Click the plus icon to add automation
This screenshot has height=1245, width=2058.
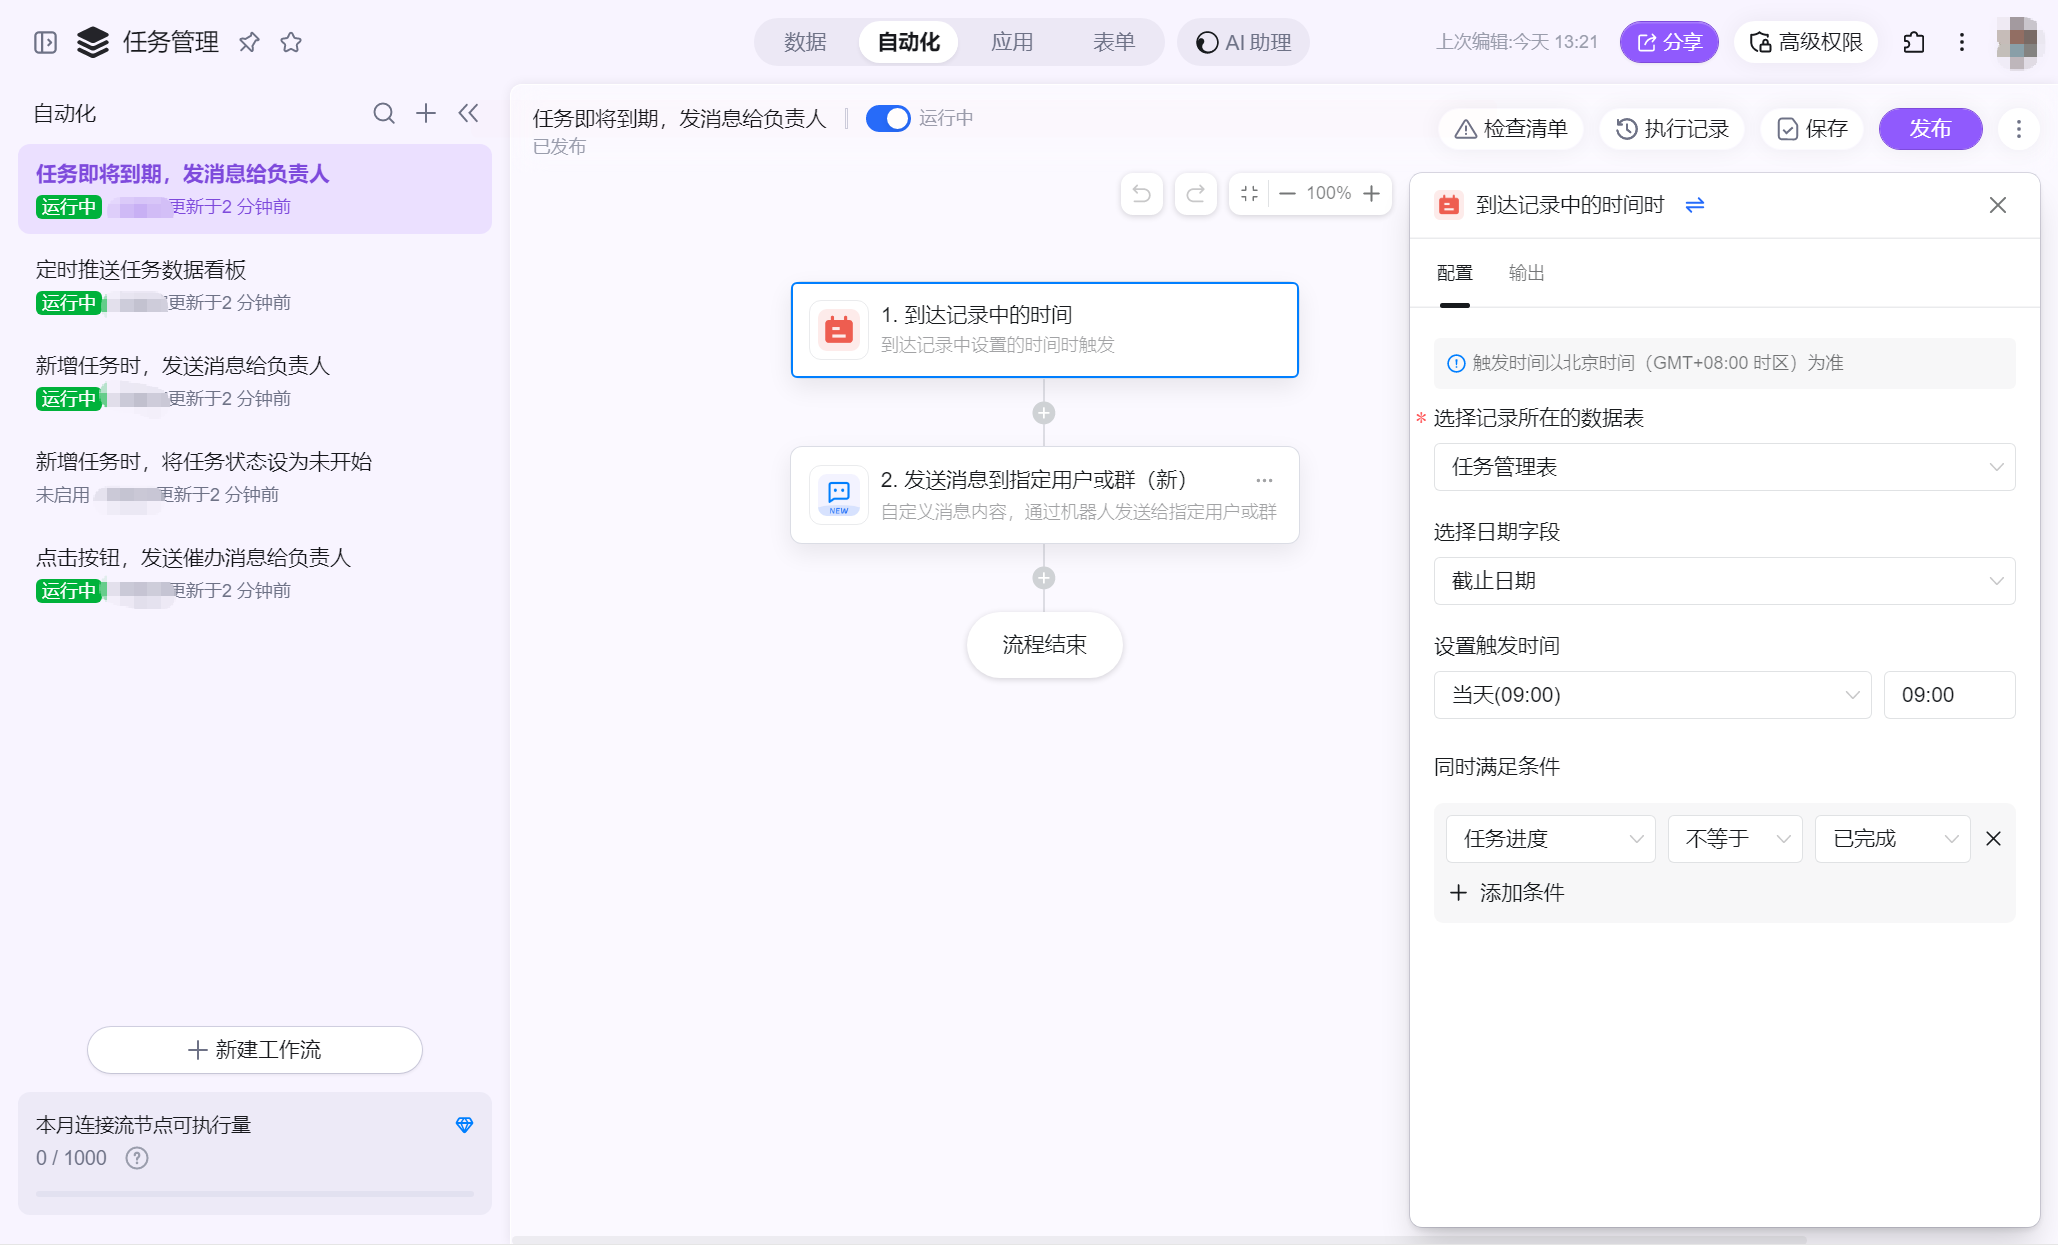coord(426,113)
